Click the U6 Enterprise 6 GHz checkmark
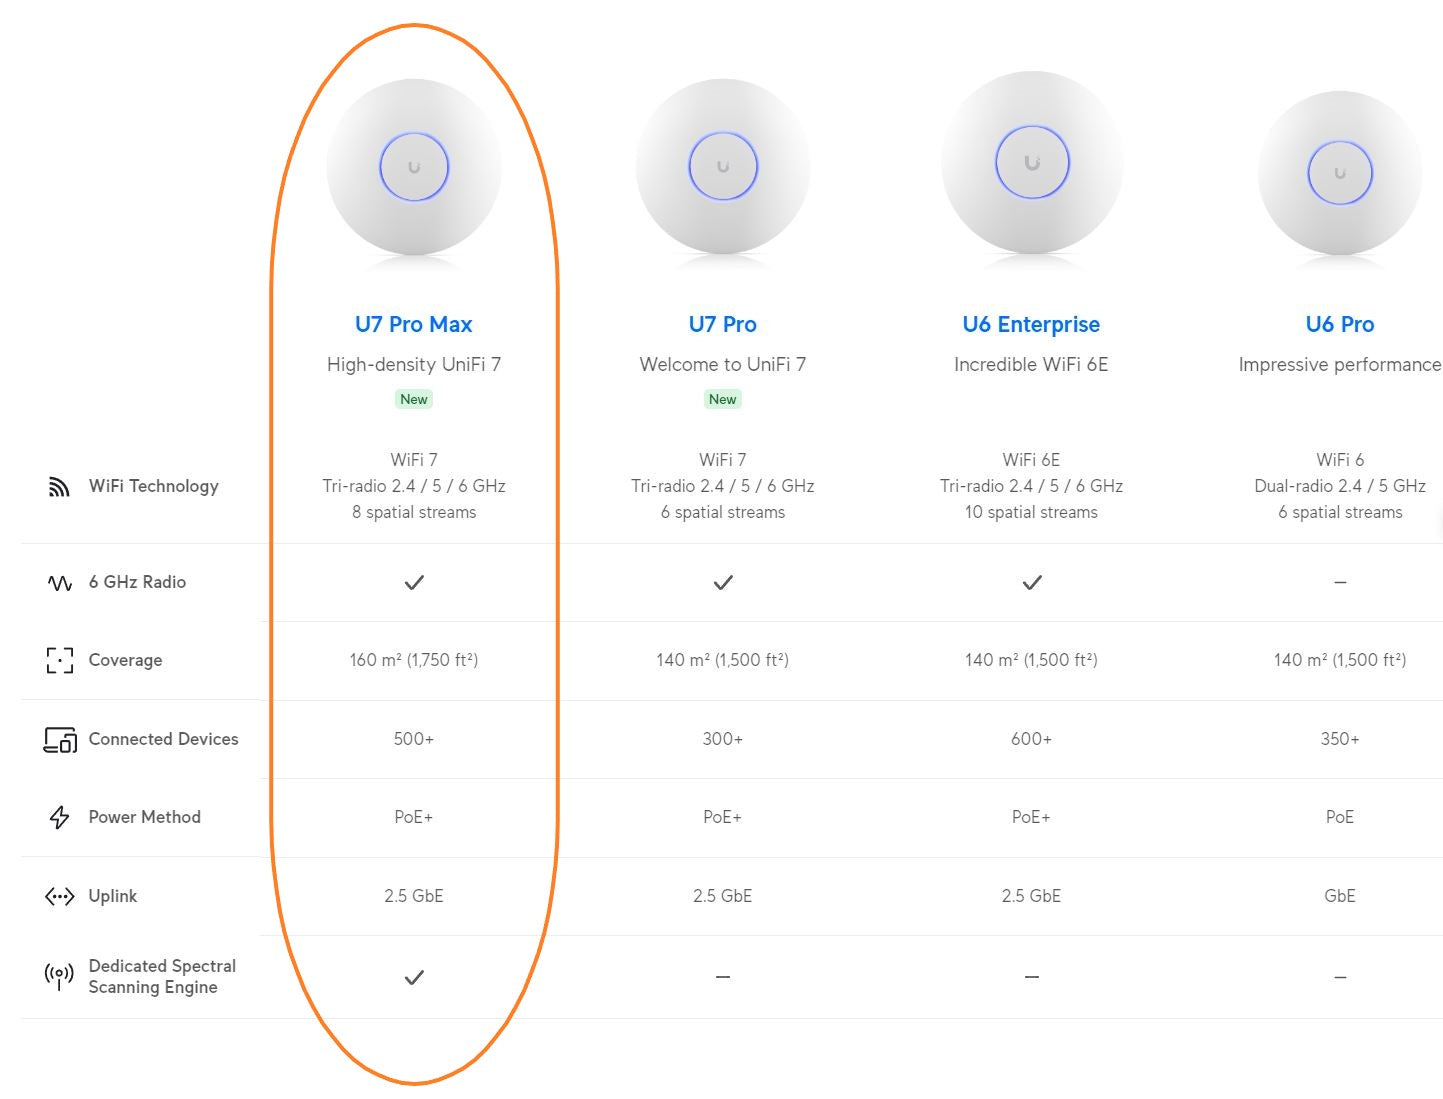 click(x=1032, y=582)
